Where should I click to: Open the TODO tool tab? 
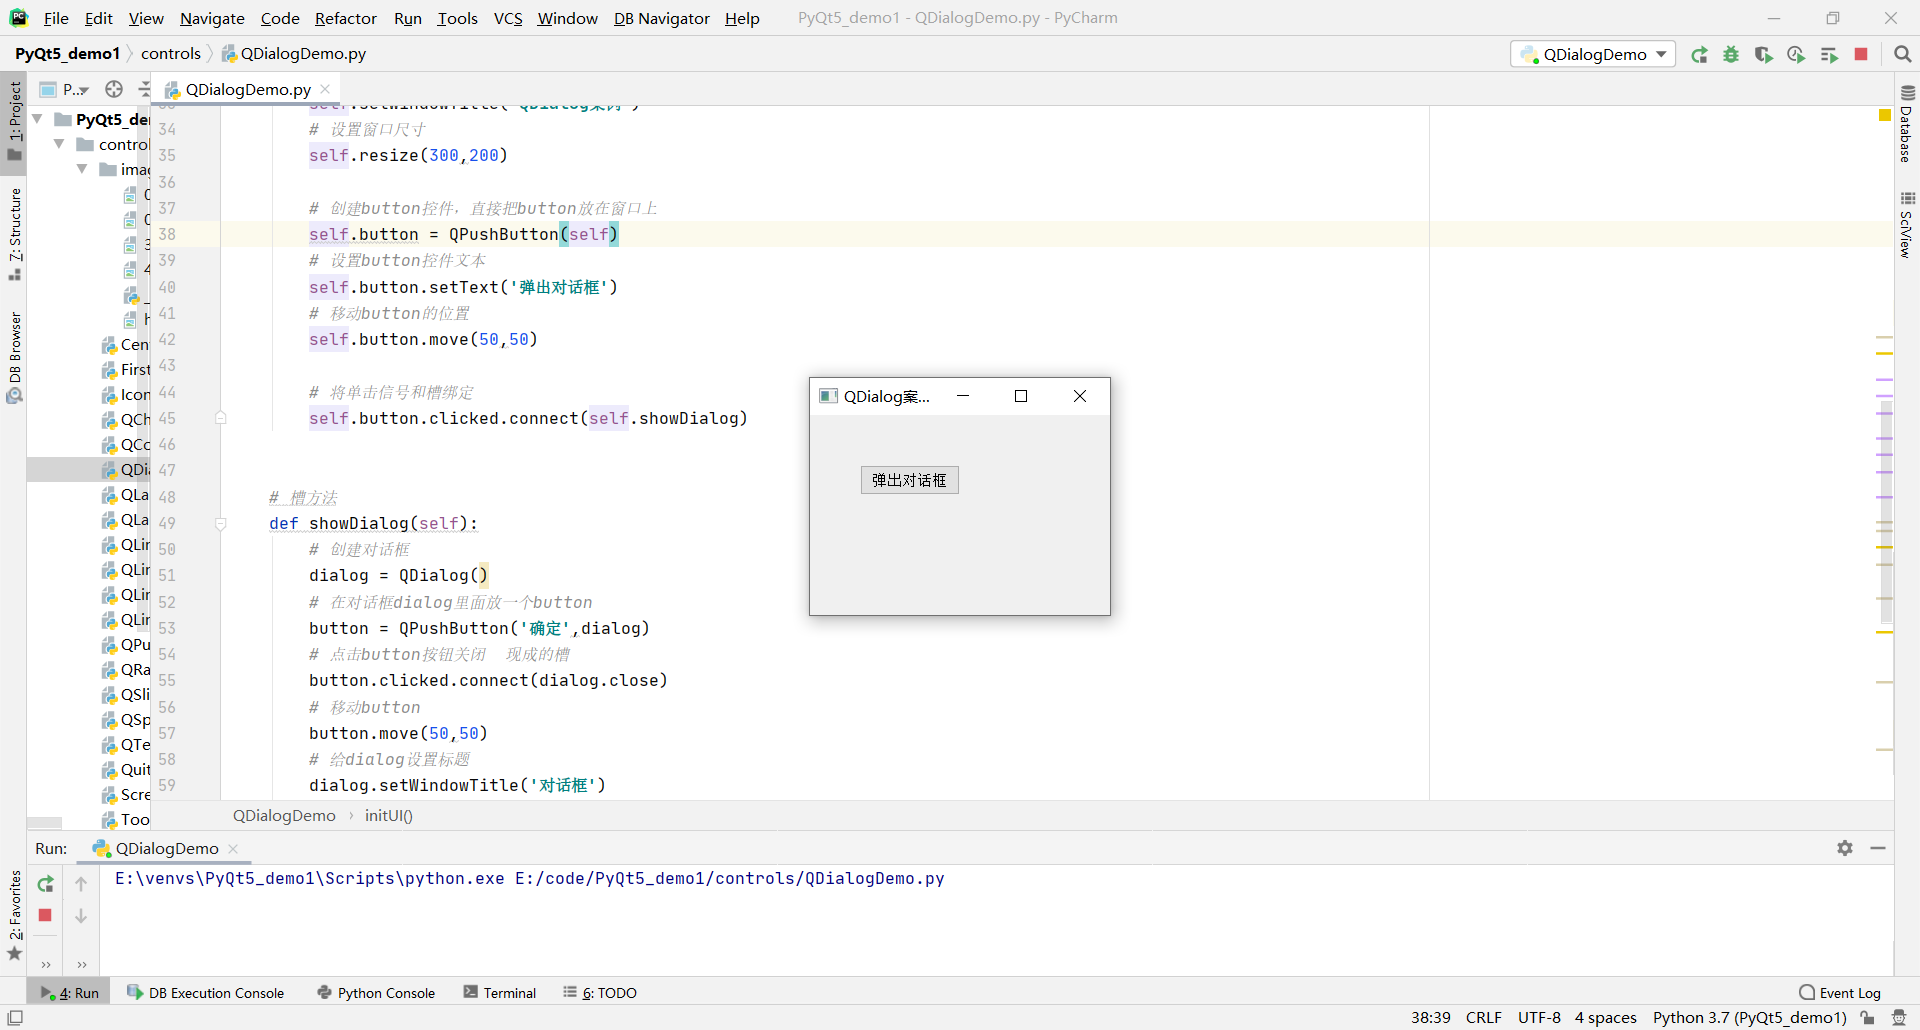coord(600,993)
